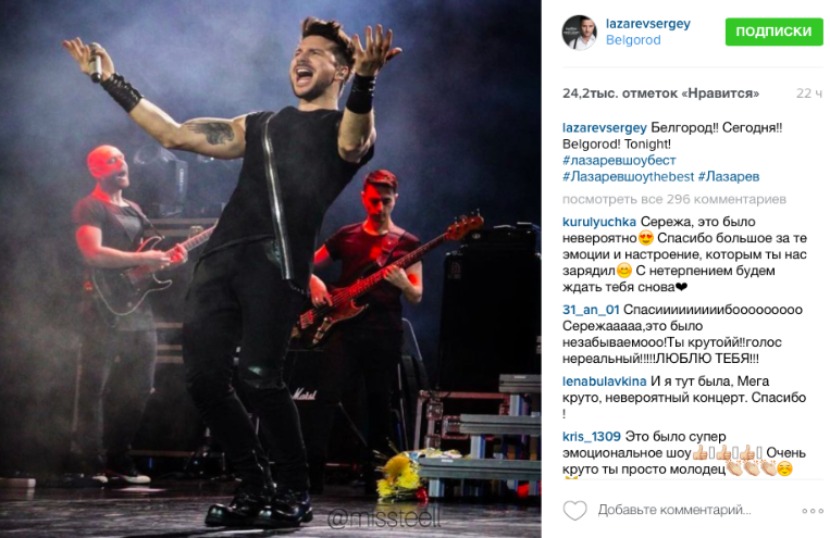The height and width of the screenshot is (538, 830).
Task: Open hashtag #лазаревшоубест
Action: point(619,160)
